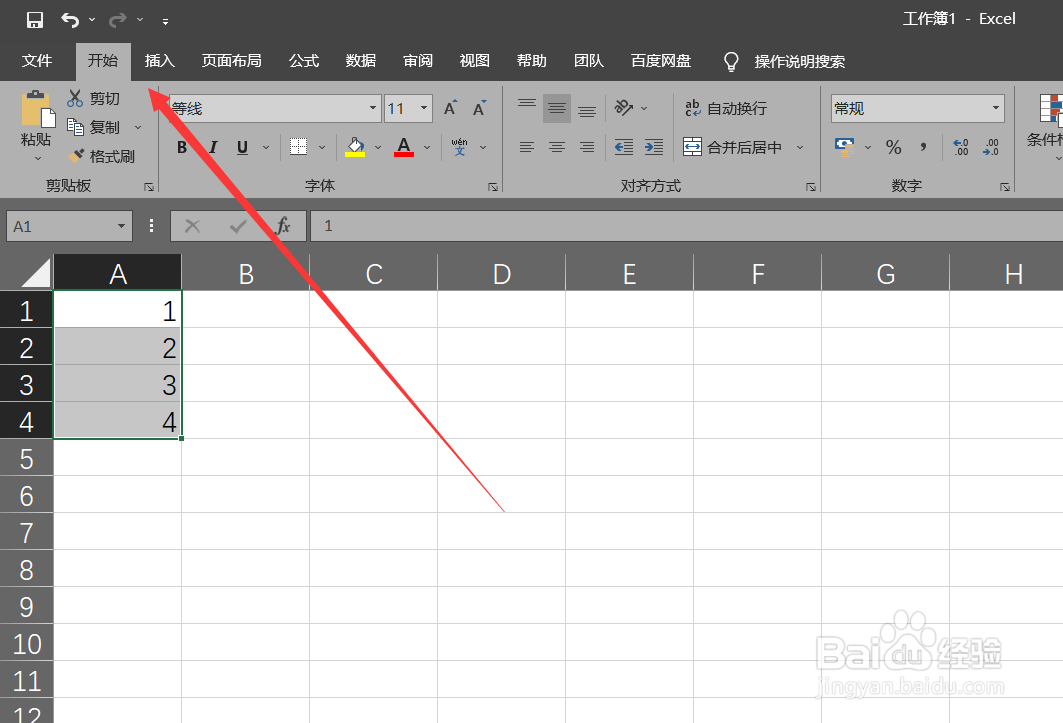1063x723 pixels.
Task: Click the Name Box showing A1
Action: [69, 226]
